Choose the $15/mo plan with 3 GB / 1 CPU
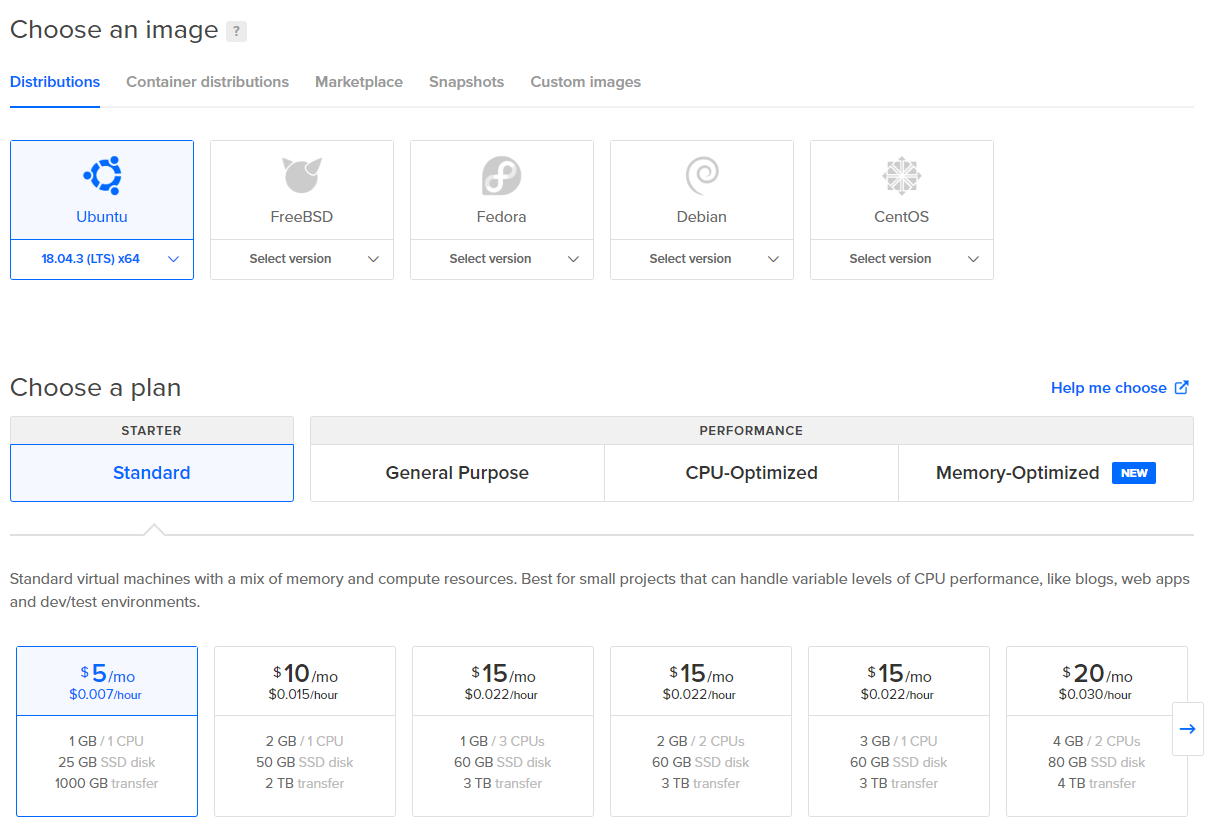This screenshot has width=1214, height=834. pos(899,731)
